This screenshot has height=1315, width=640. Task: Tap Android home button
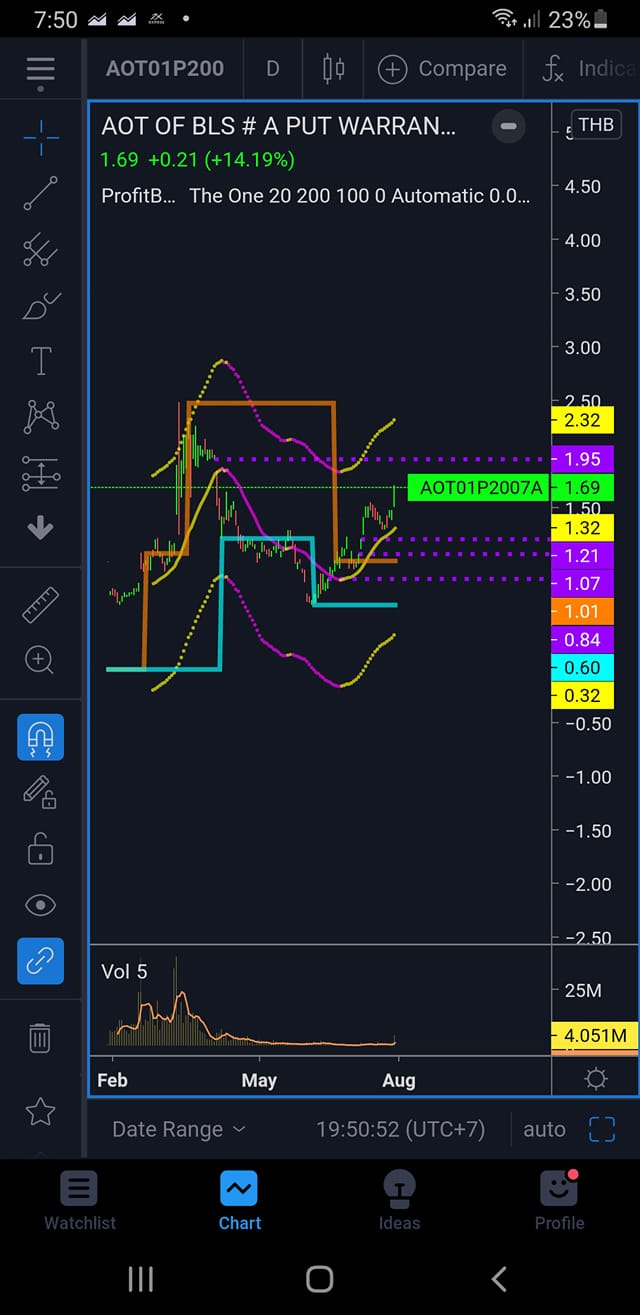point(319,1279)
